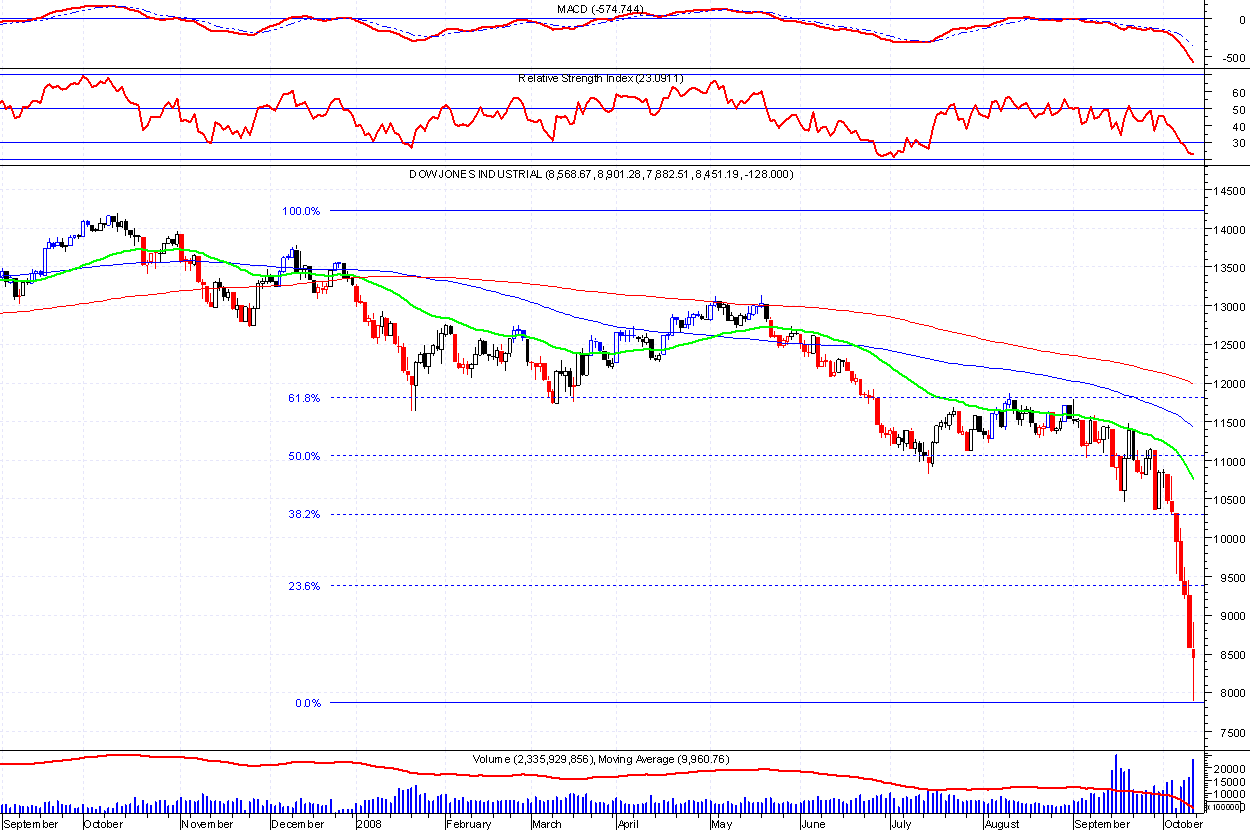Select the Volume and Moving Average title
1250x830 pixels.
(601, 759)
